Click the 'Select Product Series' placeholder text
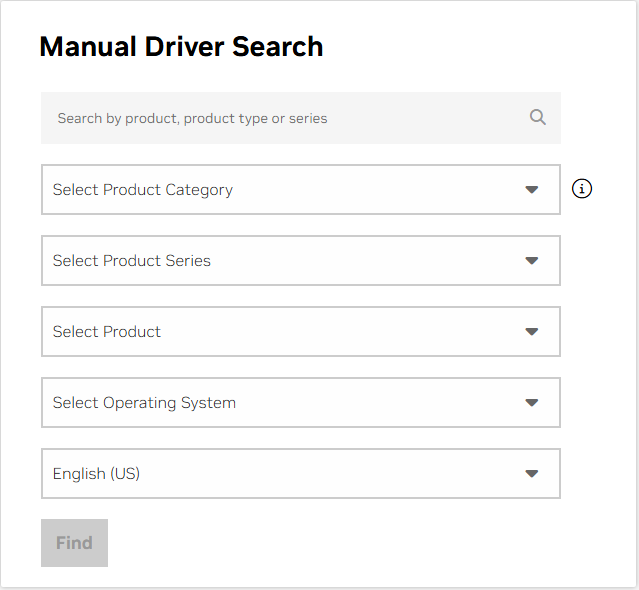Screen dimensions: 639x590 tap(132, 261)
